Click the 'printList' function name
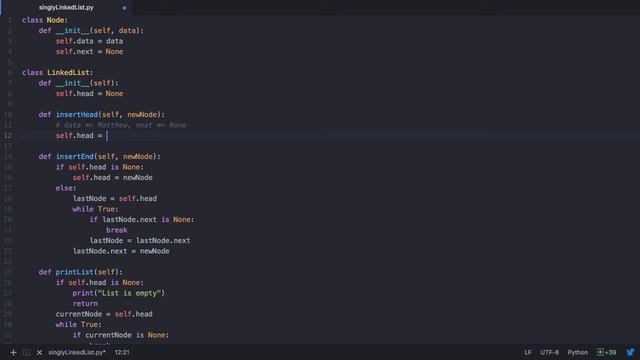 [75, 272]
